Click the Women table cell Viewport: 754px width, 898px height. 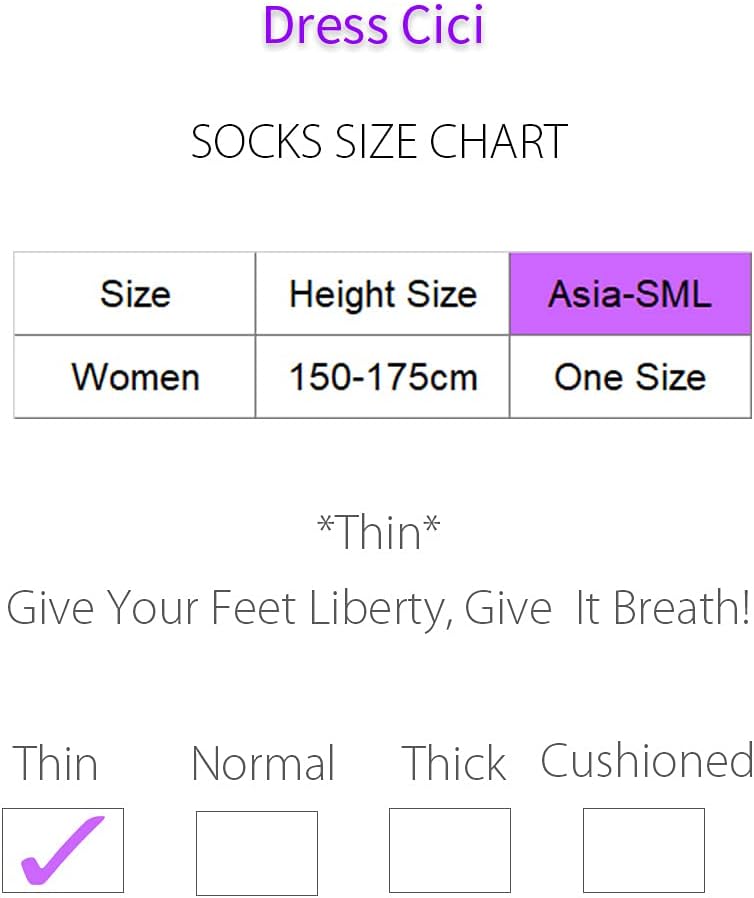click(135, 377)
